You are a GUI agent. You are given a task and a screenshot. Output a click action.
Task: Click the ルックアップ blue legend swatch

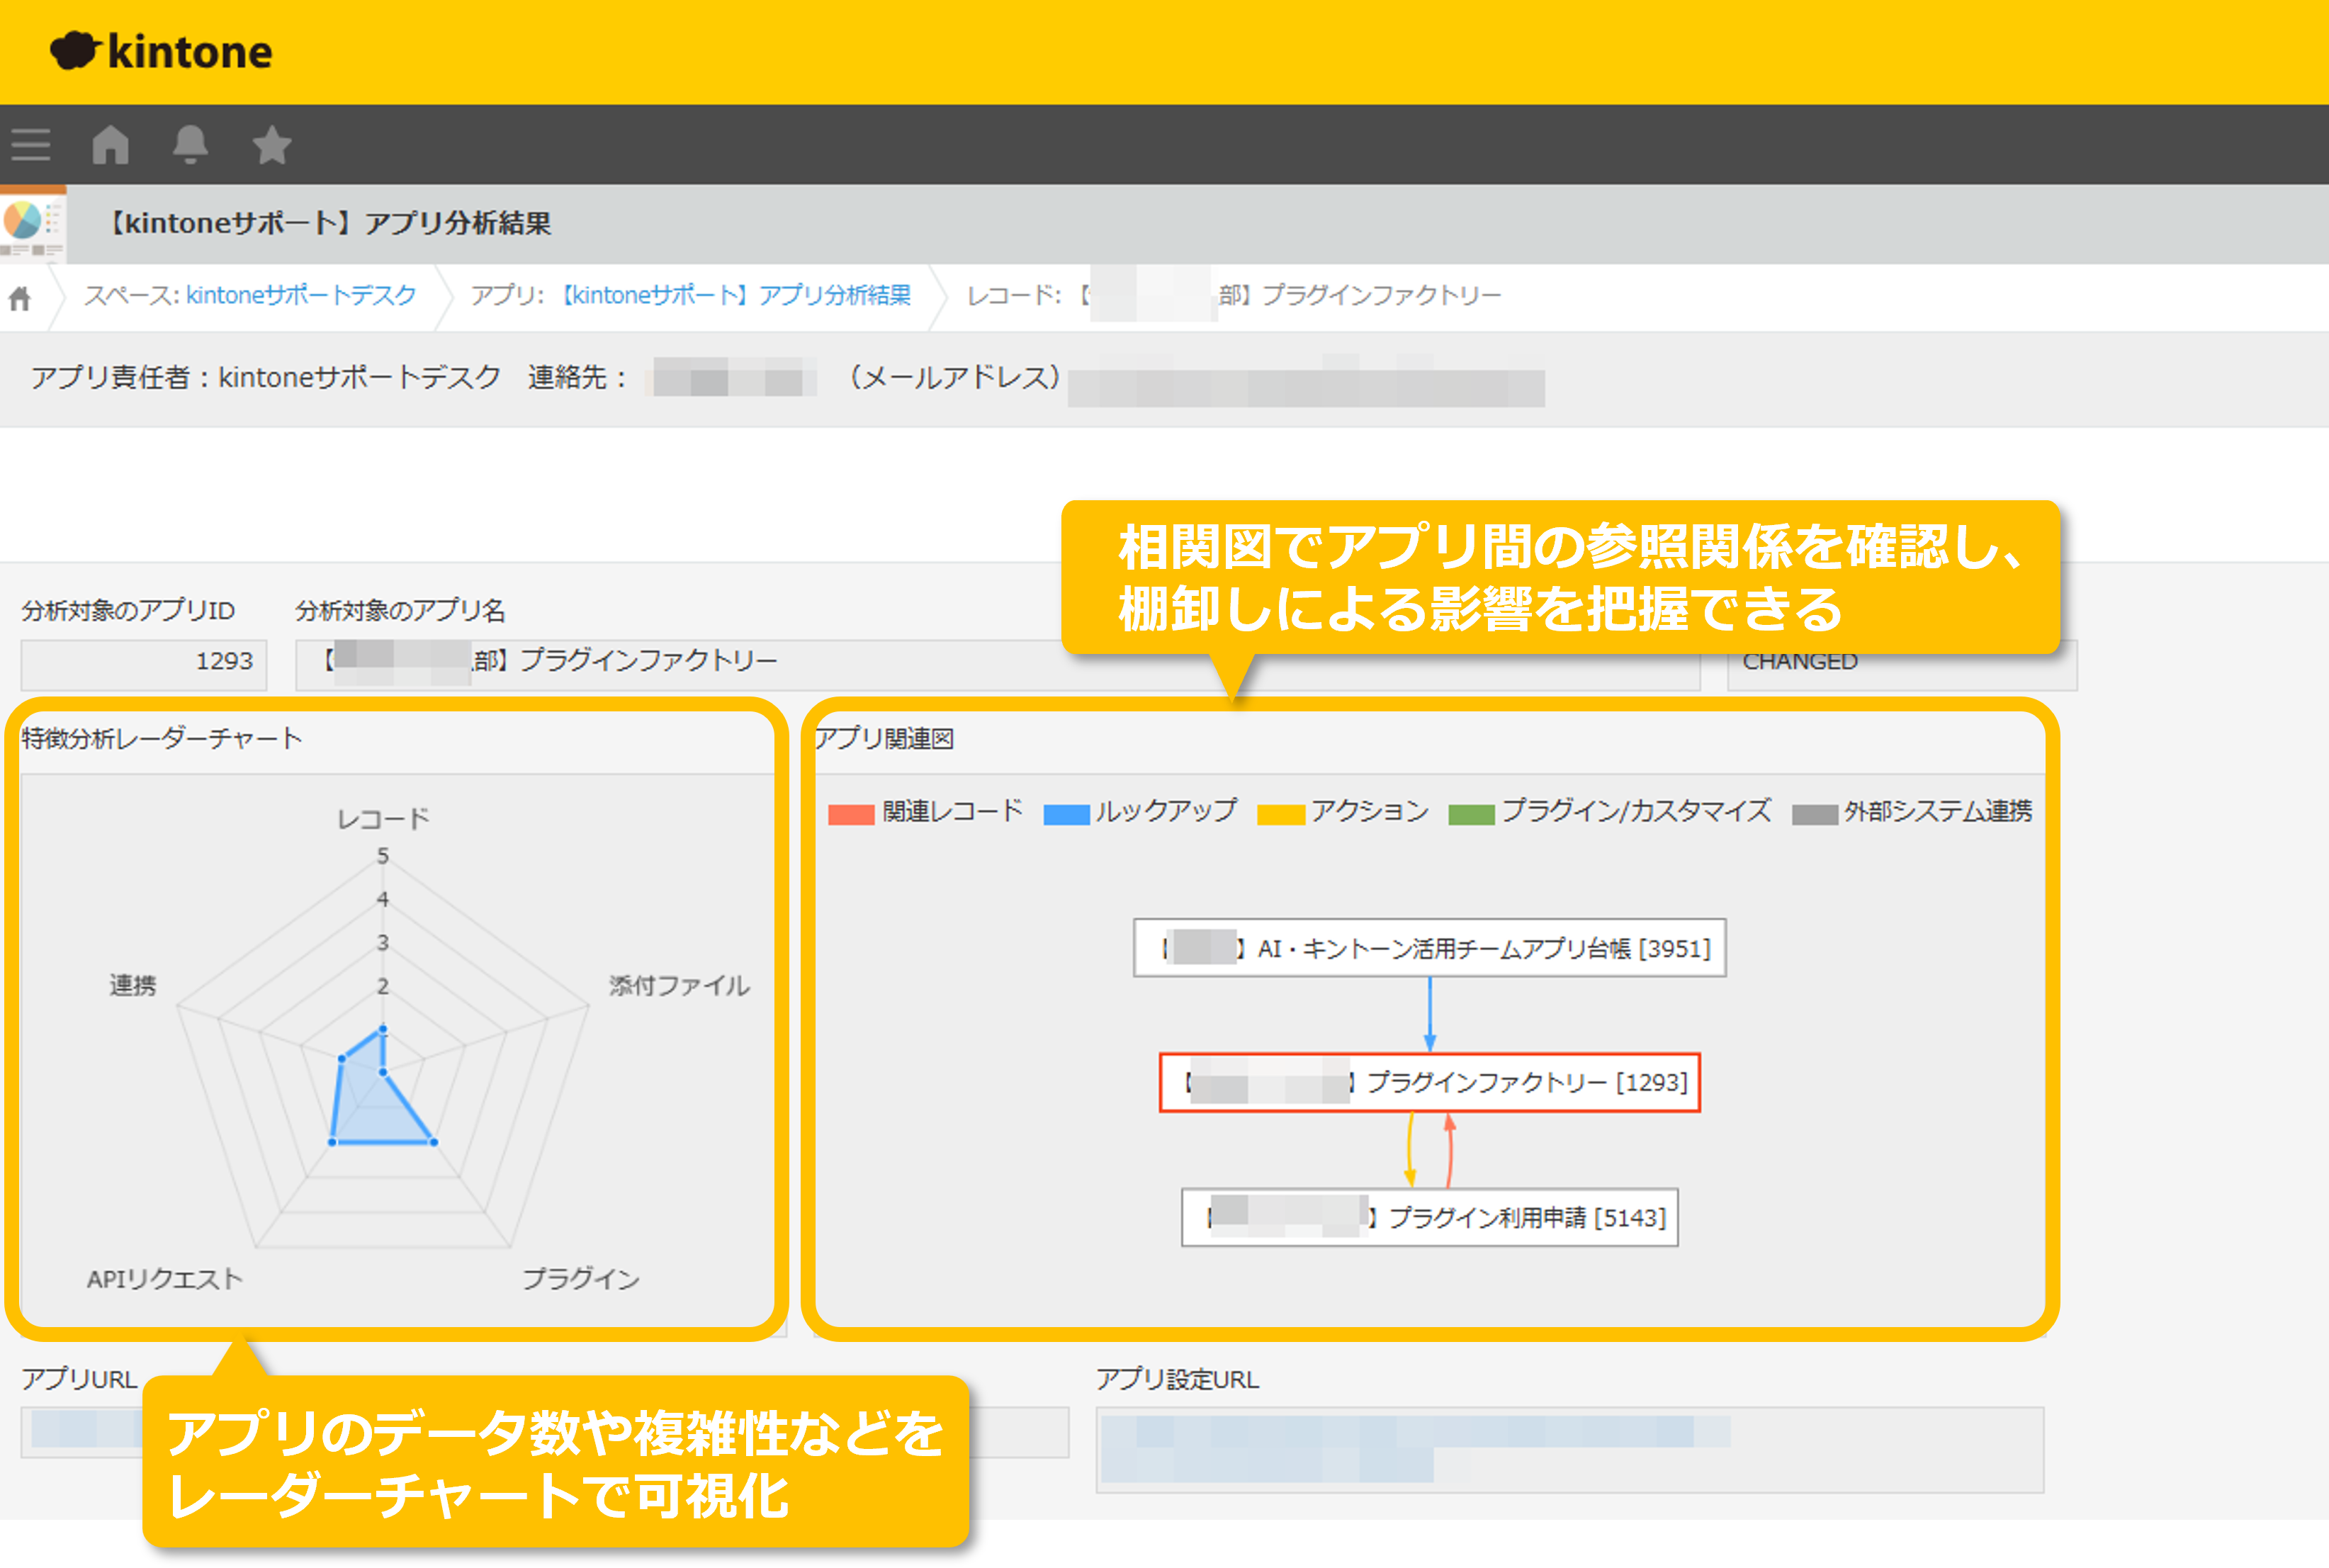coord(1066,814)
